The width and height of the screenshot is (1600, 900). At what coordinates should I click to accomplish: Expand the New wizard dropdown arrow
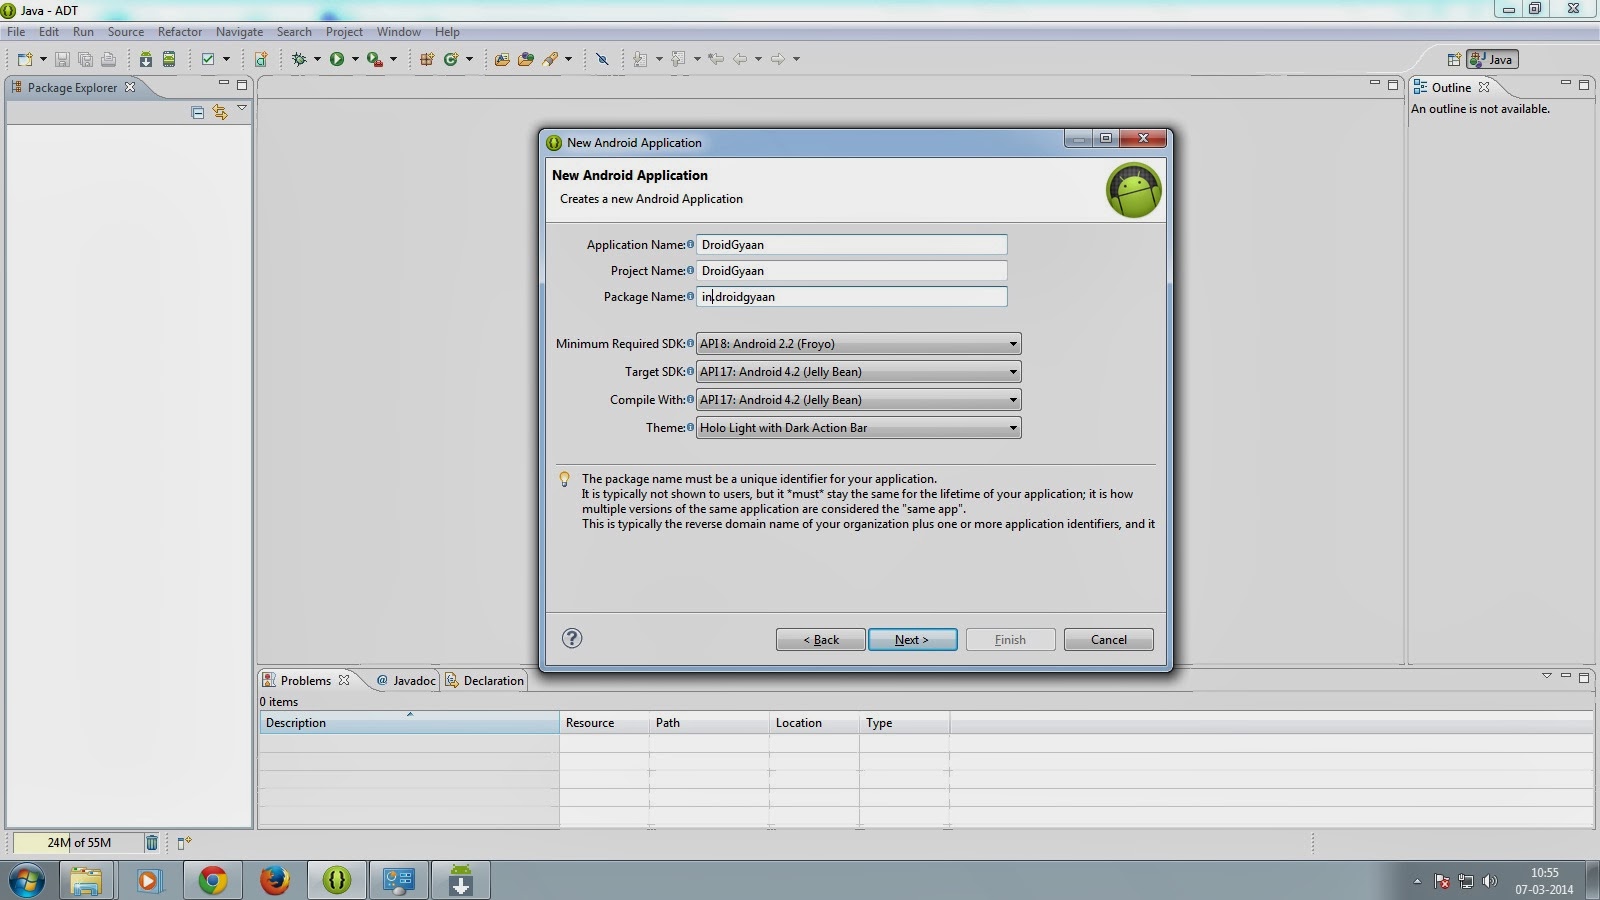[43, 59]
